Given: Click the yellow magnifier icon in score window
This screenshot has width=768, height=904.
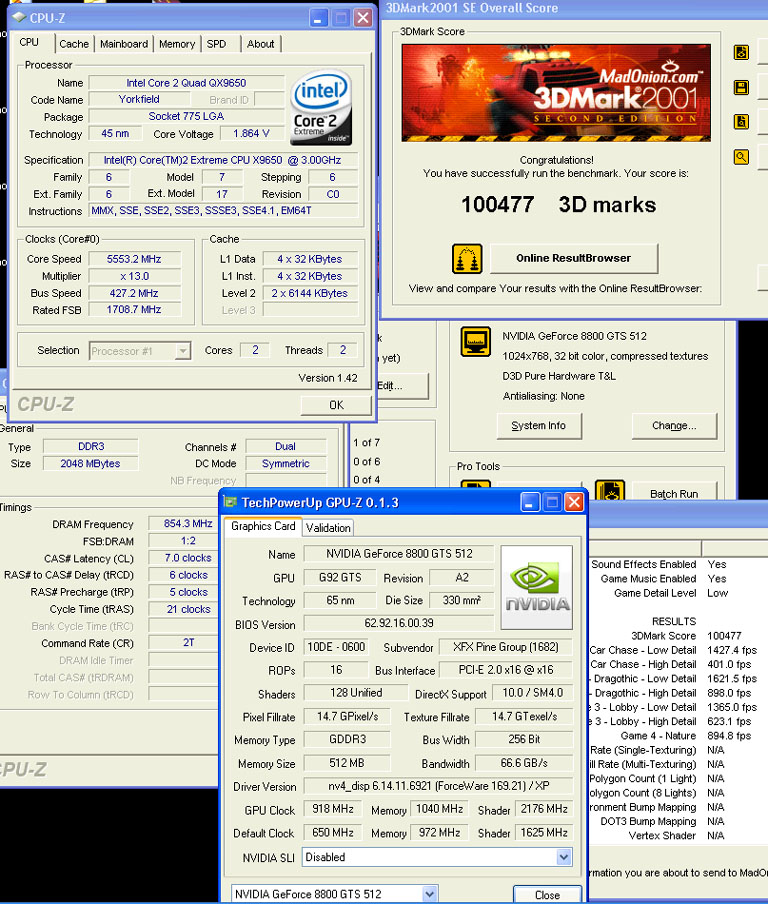Looking at the screenshot, I should [741, 156].
